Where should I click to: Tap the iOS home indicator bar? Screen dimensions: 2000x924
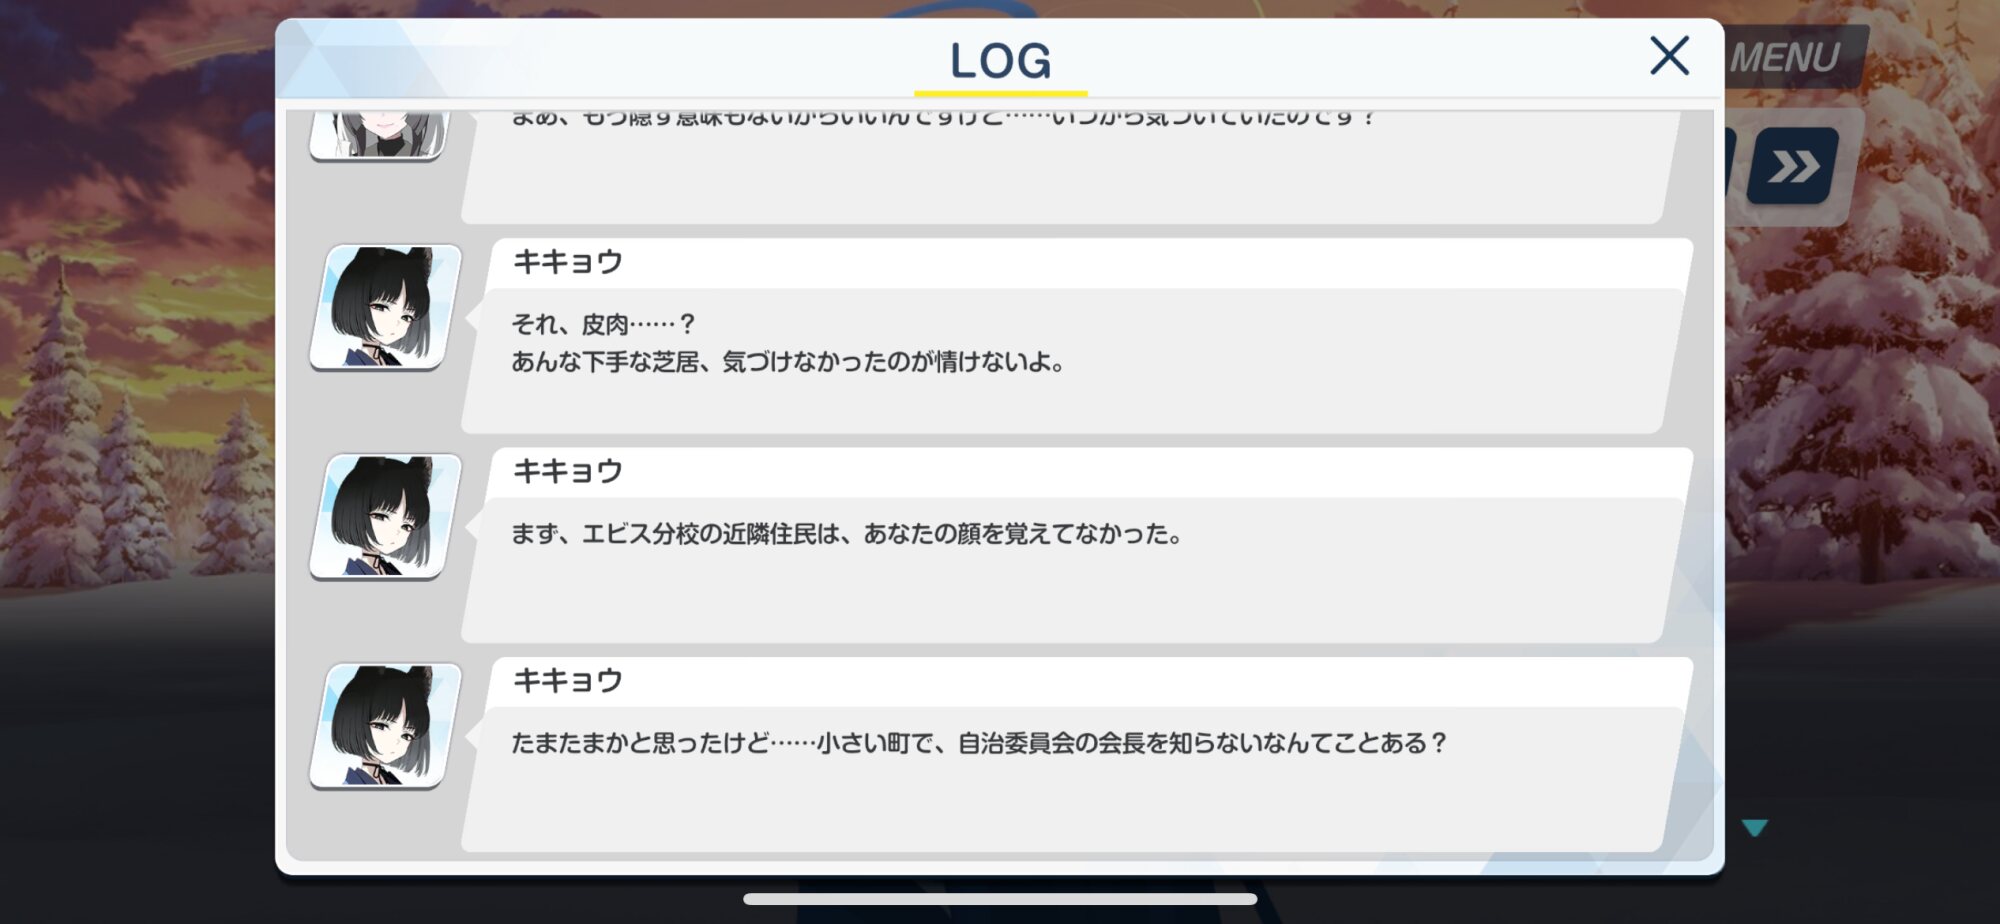pyautogui.click(x=1000, y=899)
